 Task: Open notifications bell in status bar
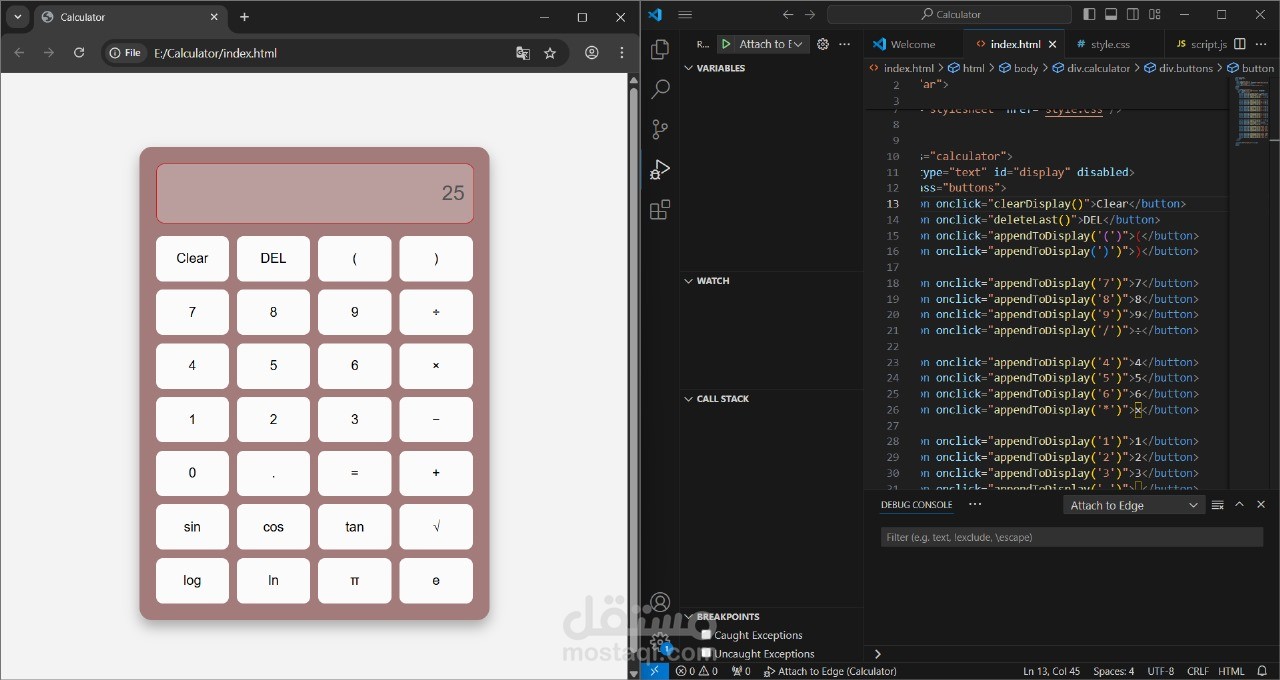pos(1262,671)
